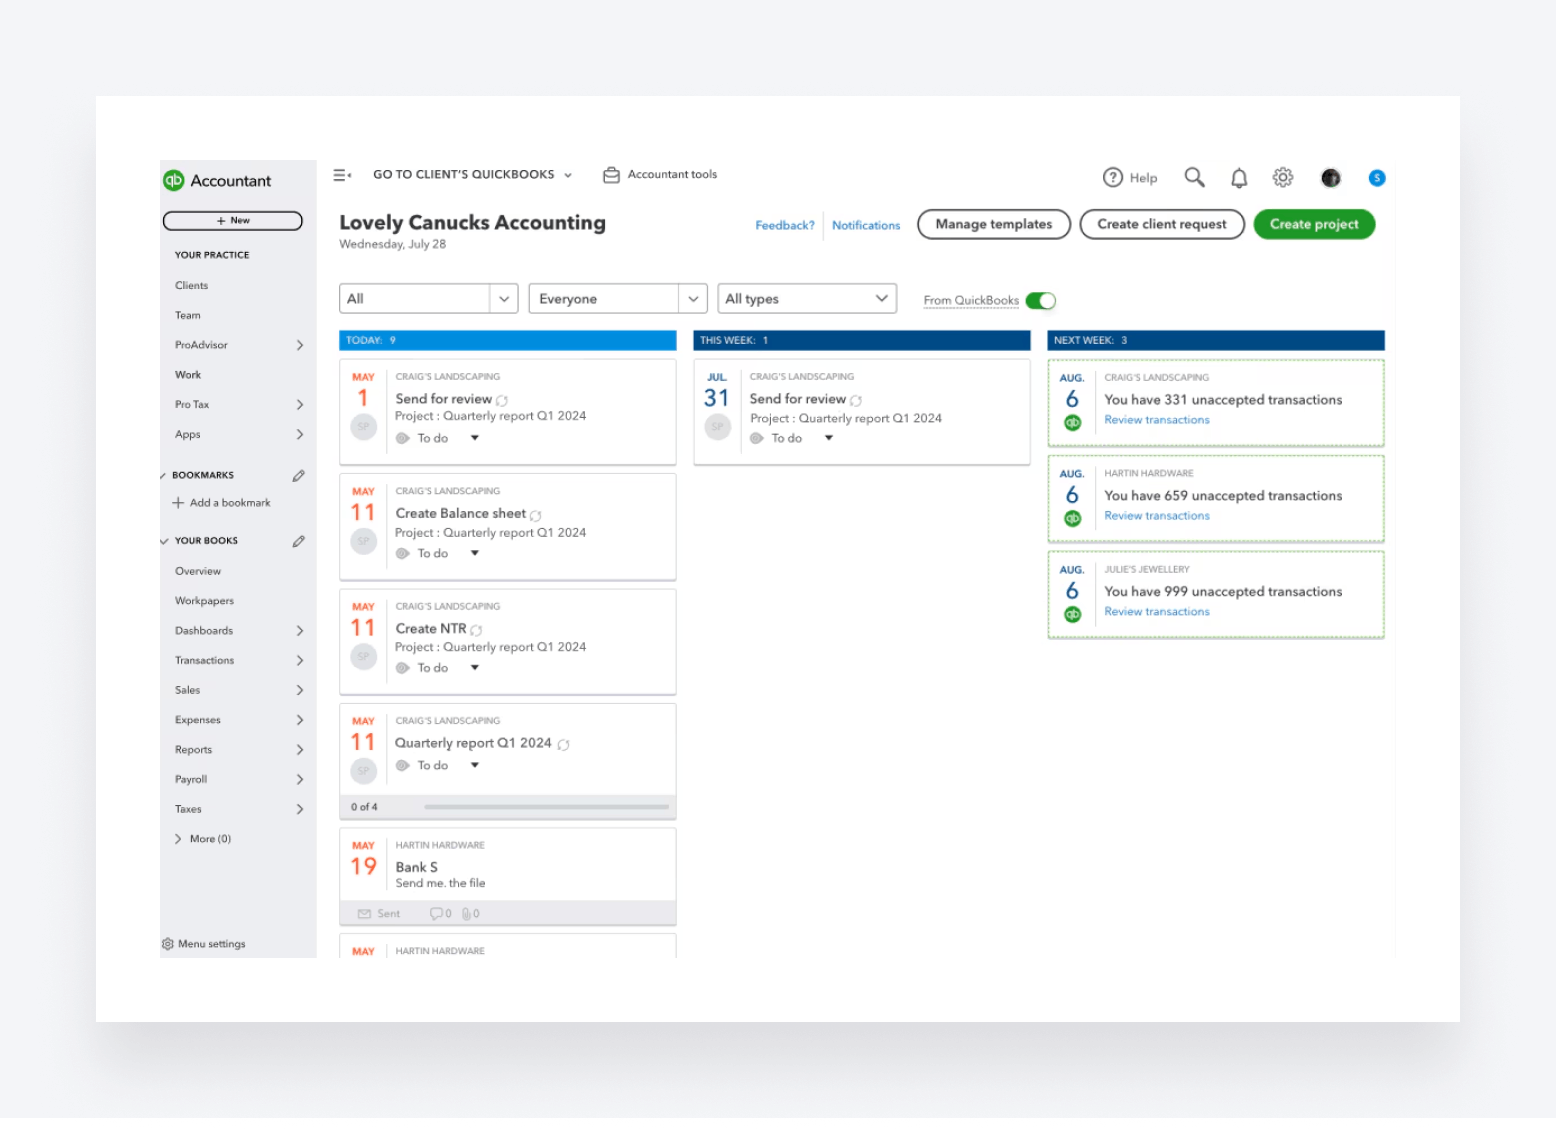Open the Feedback? link
Image resolution: width=1556 pixels, height=1130 pixels.
[x=785, y=226]
